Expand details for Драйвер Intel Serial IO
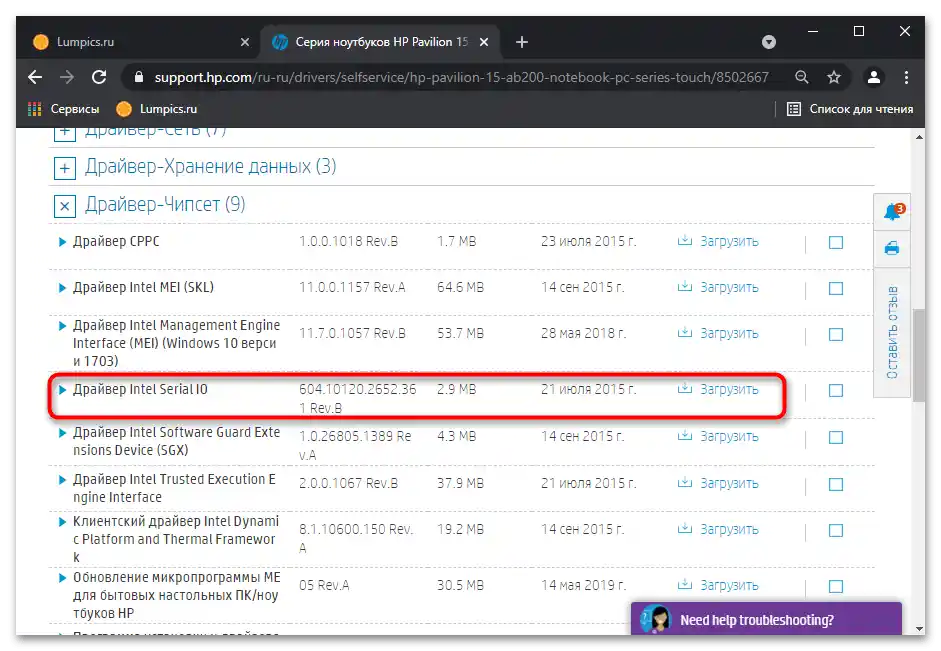The height and width of the screenshot is (651, 941). tap(62, 390)
